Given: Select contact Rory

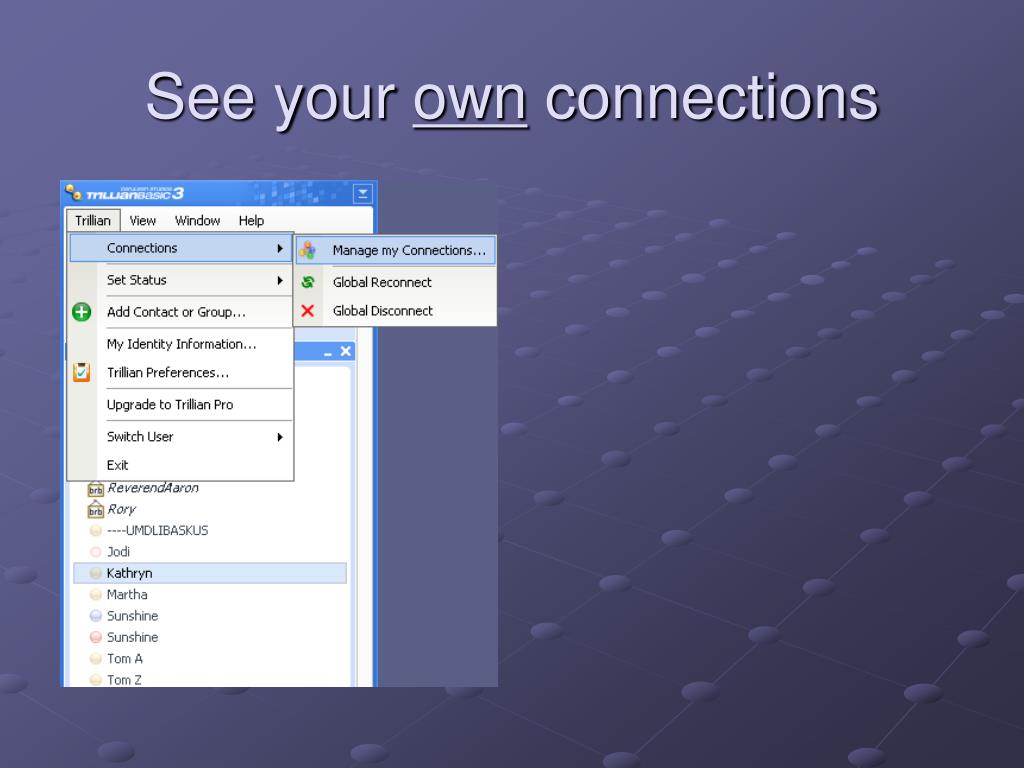Looking at the screenshot, I should coord(121,509).
